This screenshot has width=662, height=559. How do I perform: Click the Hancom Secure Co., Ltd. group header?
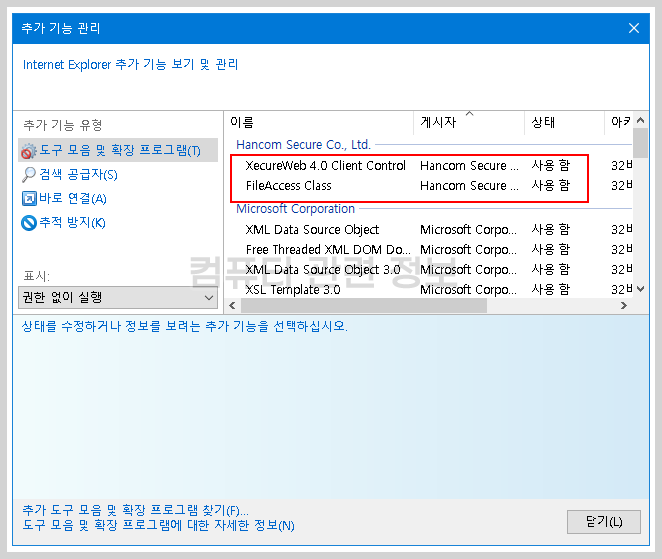point(303,145)
